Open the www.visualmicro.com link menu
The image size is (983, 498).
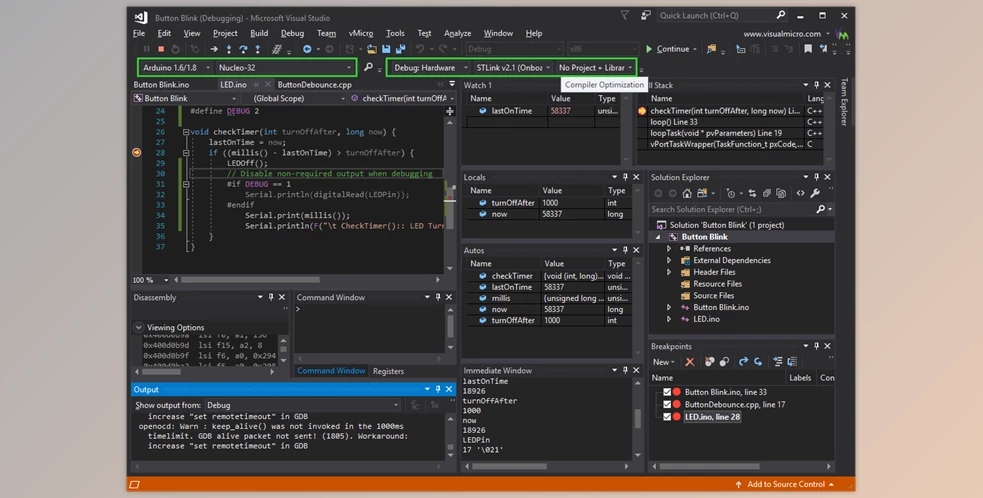[x=786, y=34]
